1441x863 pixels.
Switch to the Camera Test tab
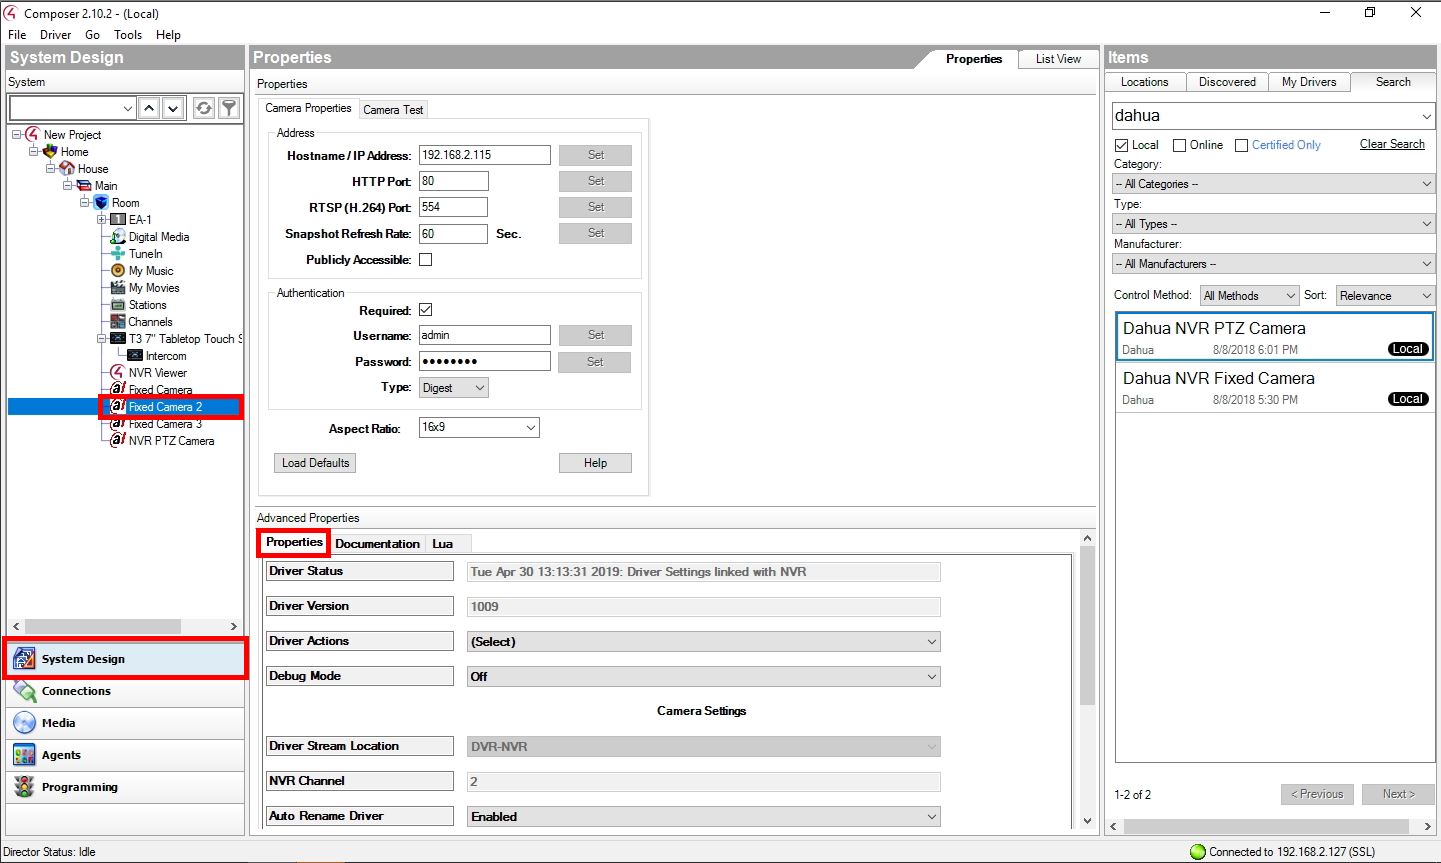pos(393,110)
